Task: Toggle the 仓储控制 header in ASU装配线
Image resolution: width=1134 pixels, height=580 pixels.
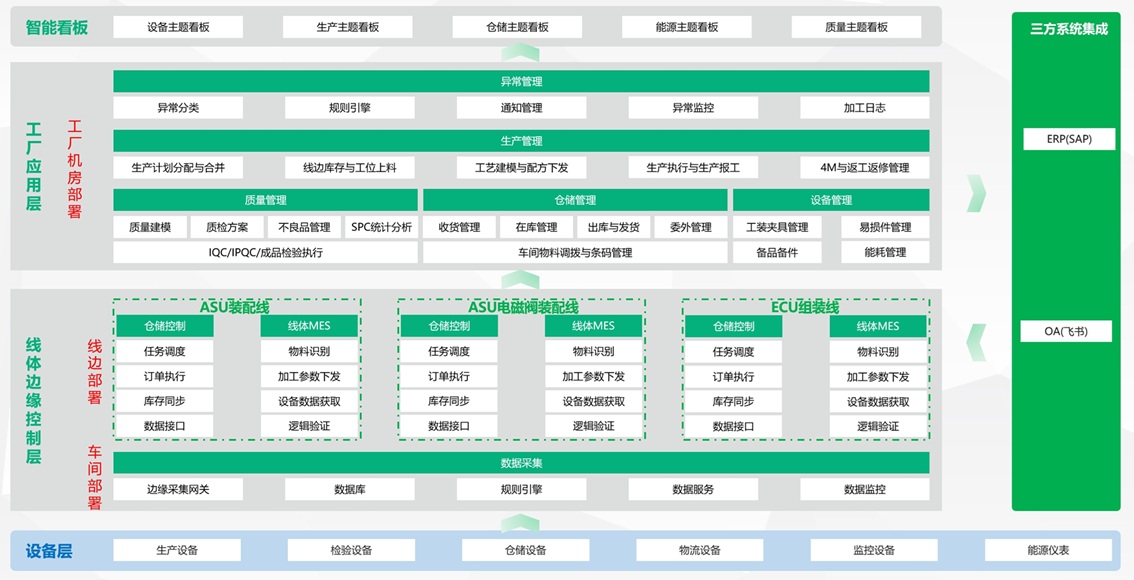Action: coord(166,326)
